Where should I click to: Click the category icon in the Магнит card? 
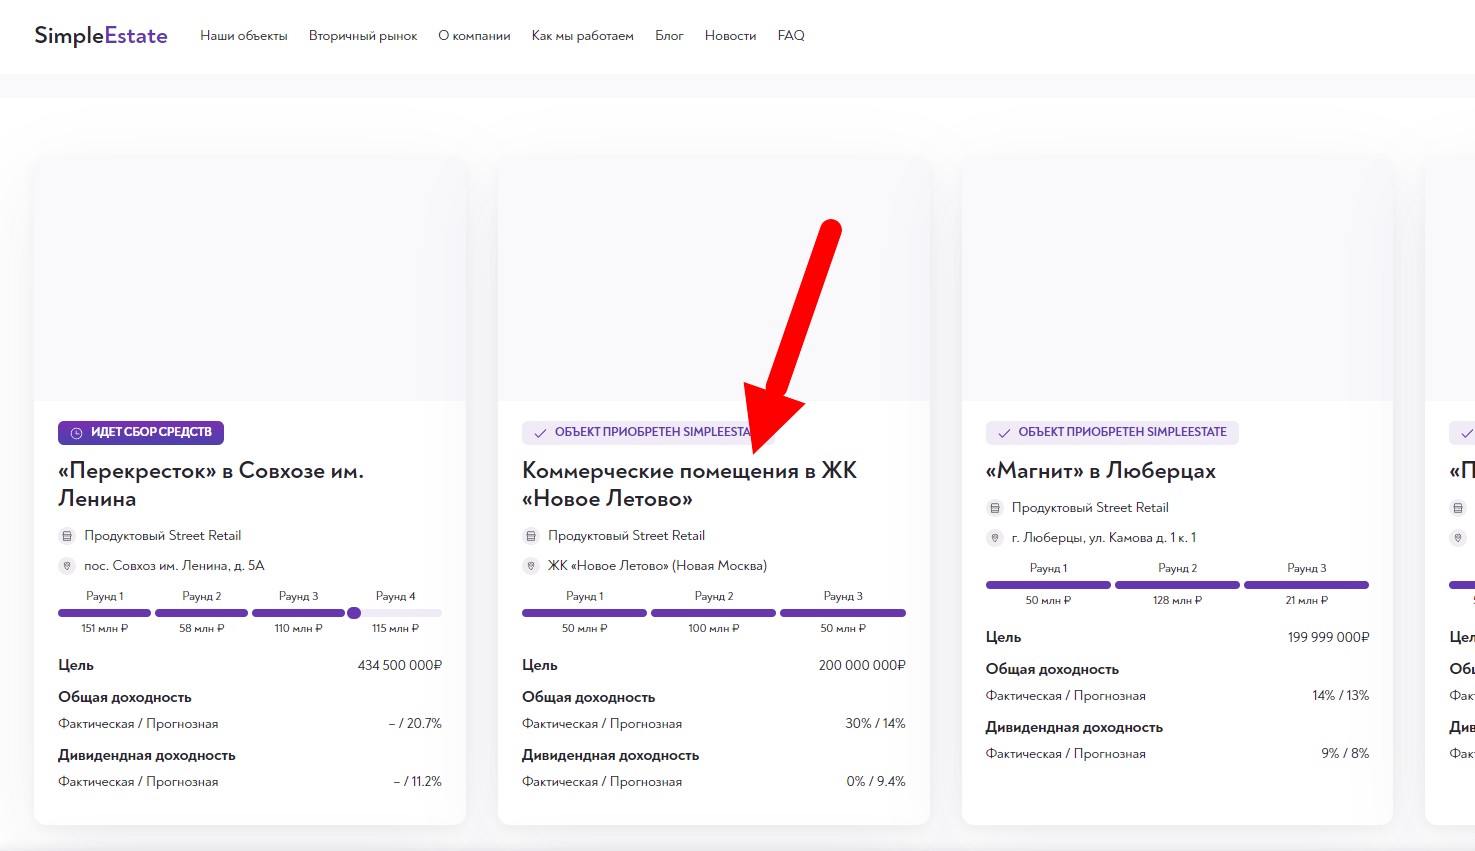pyautogui.click(x=995, y=508)
